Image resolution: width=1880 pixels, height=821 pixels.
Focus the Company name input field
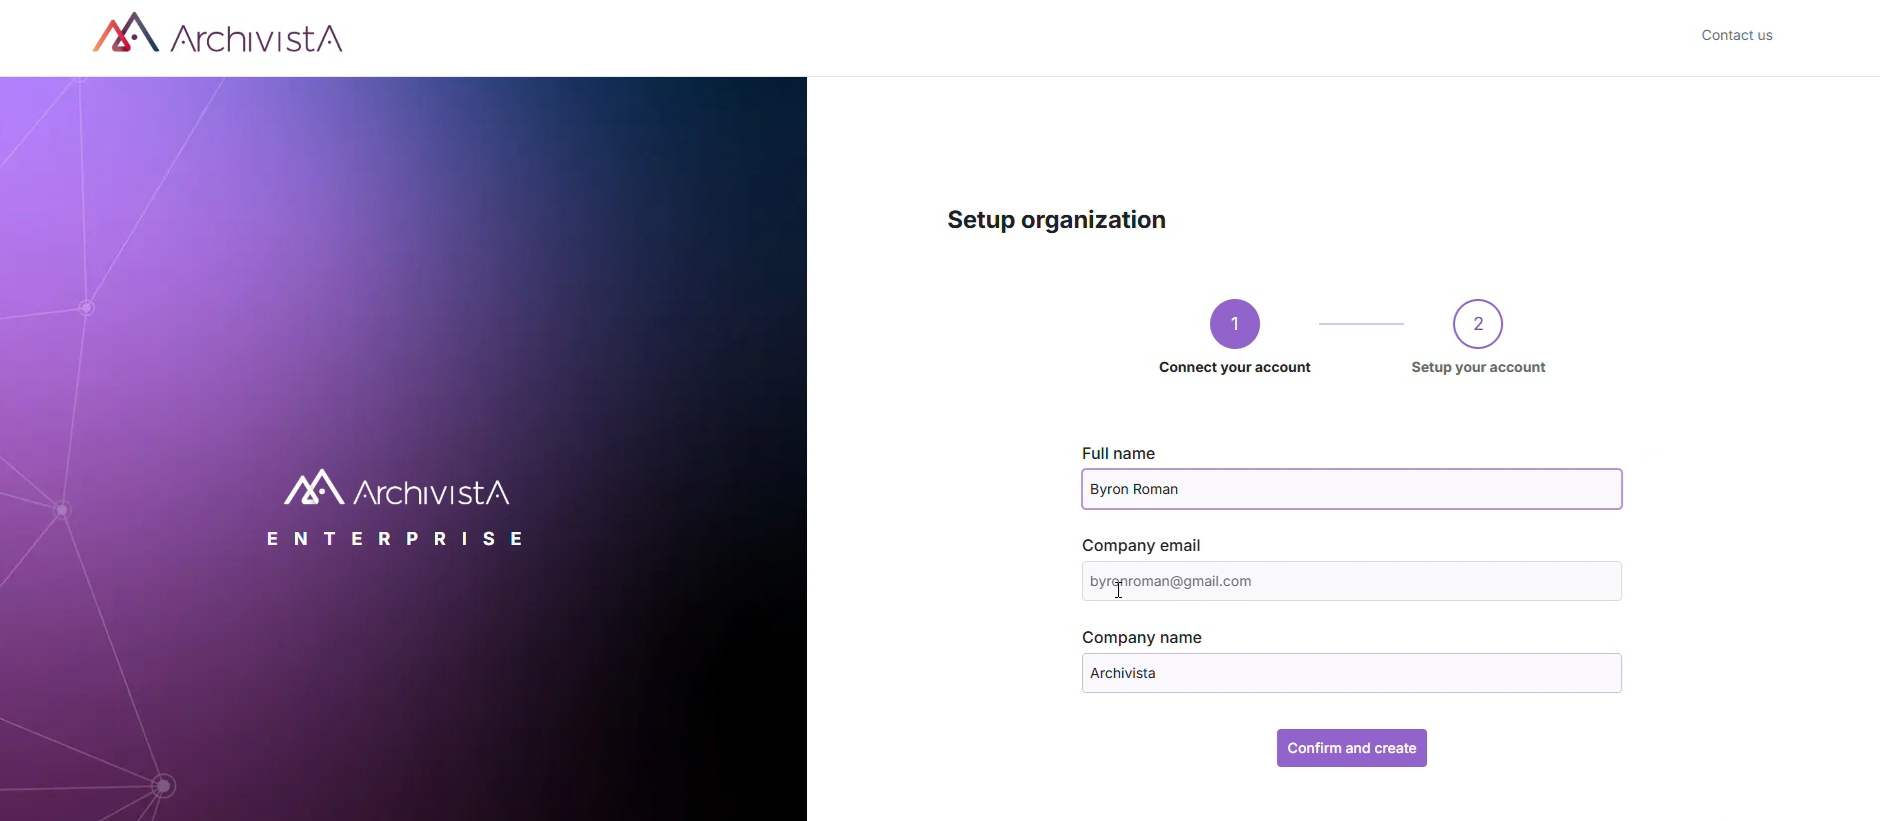coord(1351,674)
